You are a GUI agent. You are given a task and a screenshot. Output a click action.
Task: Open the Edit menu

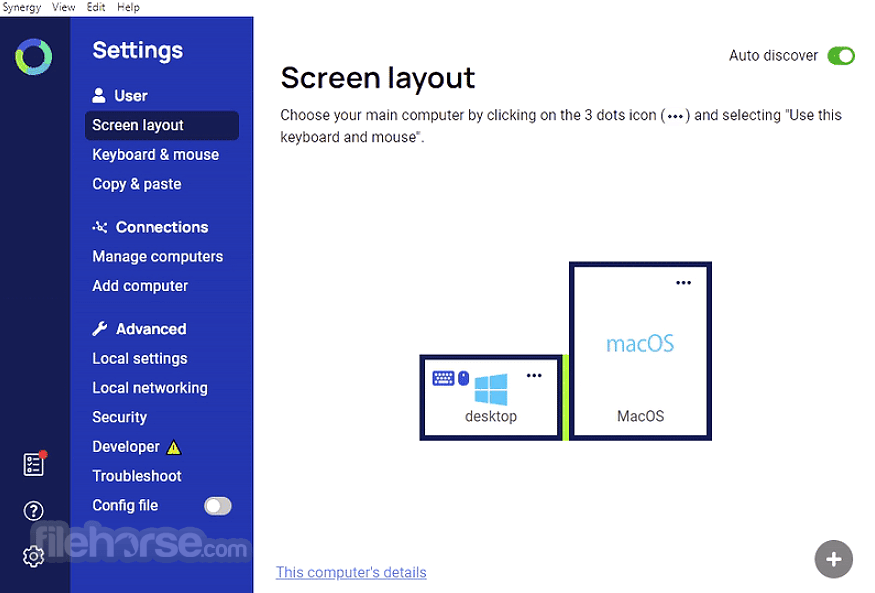(96, 7)
